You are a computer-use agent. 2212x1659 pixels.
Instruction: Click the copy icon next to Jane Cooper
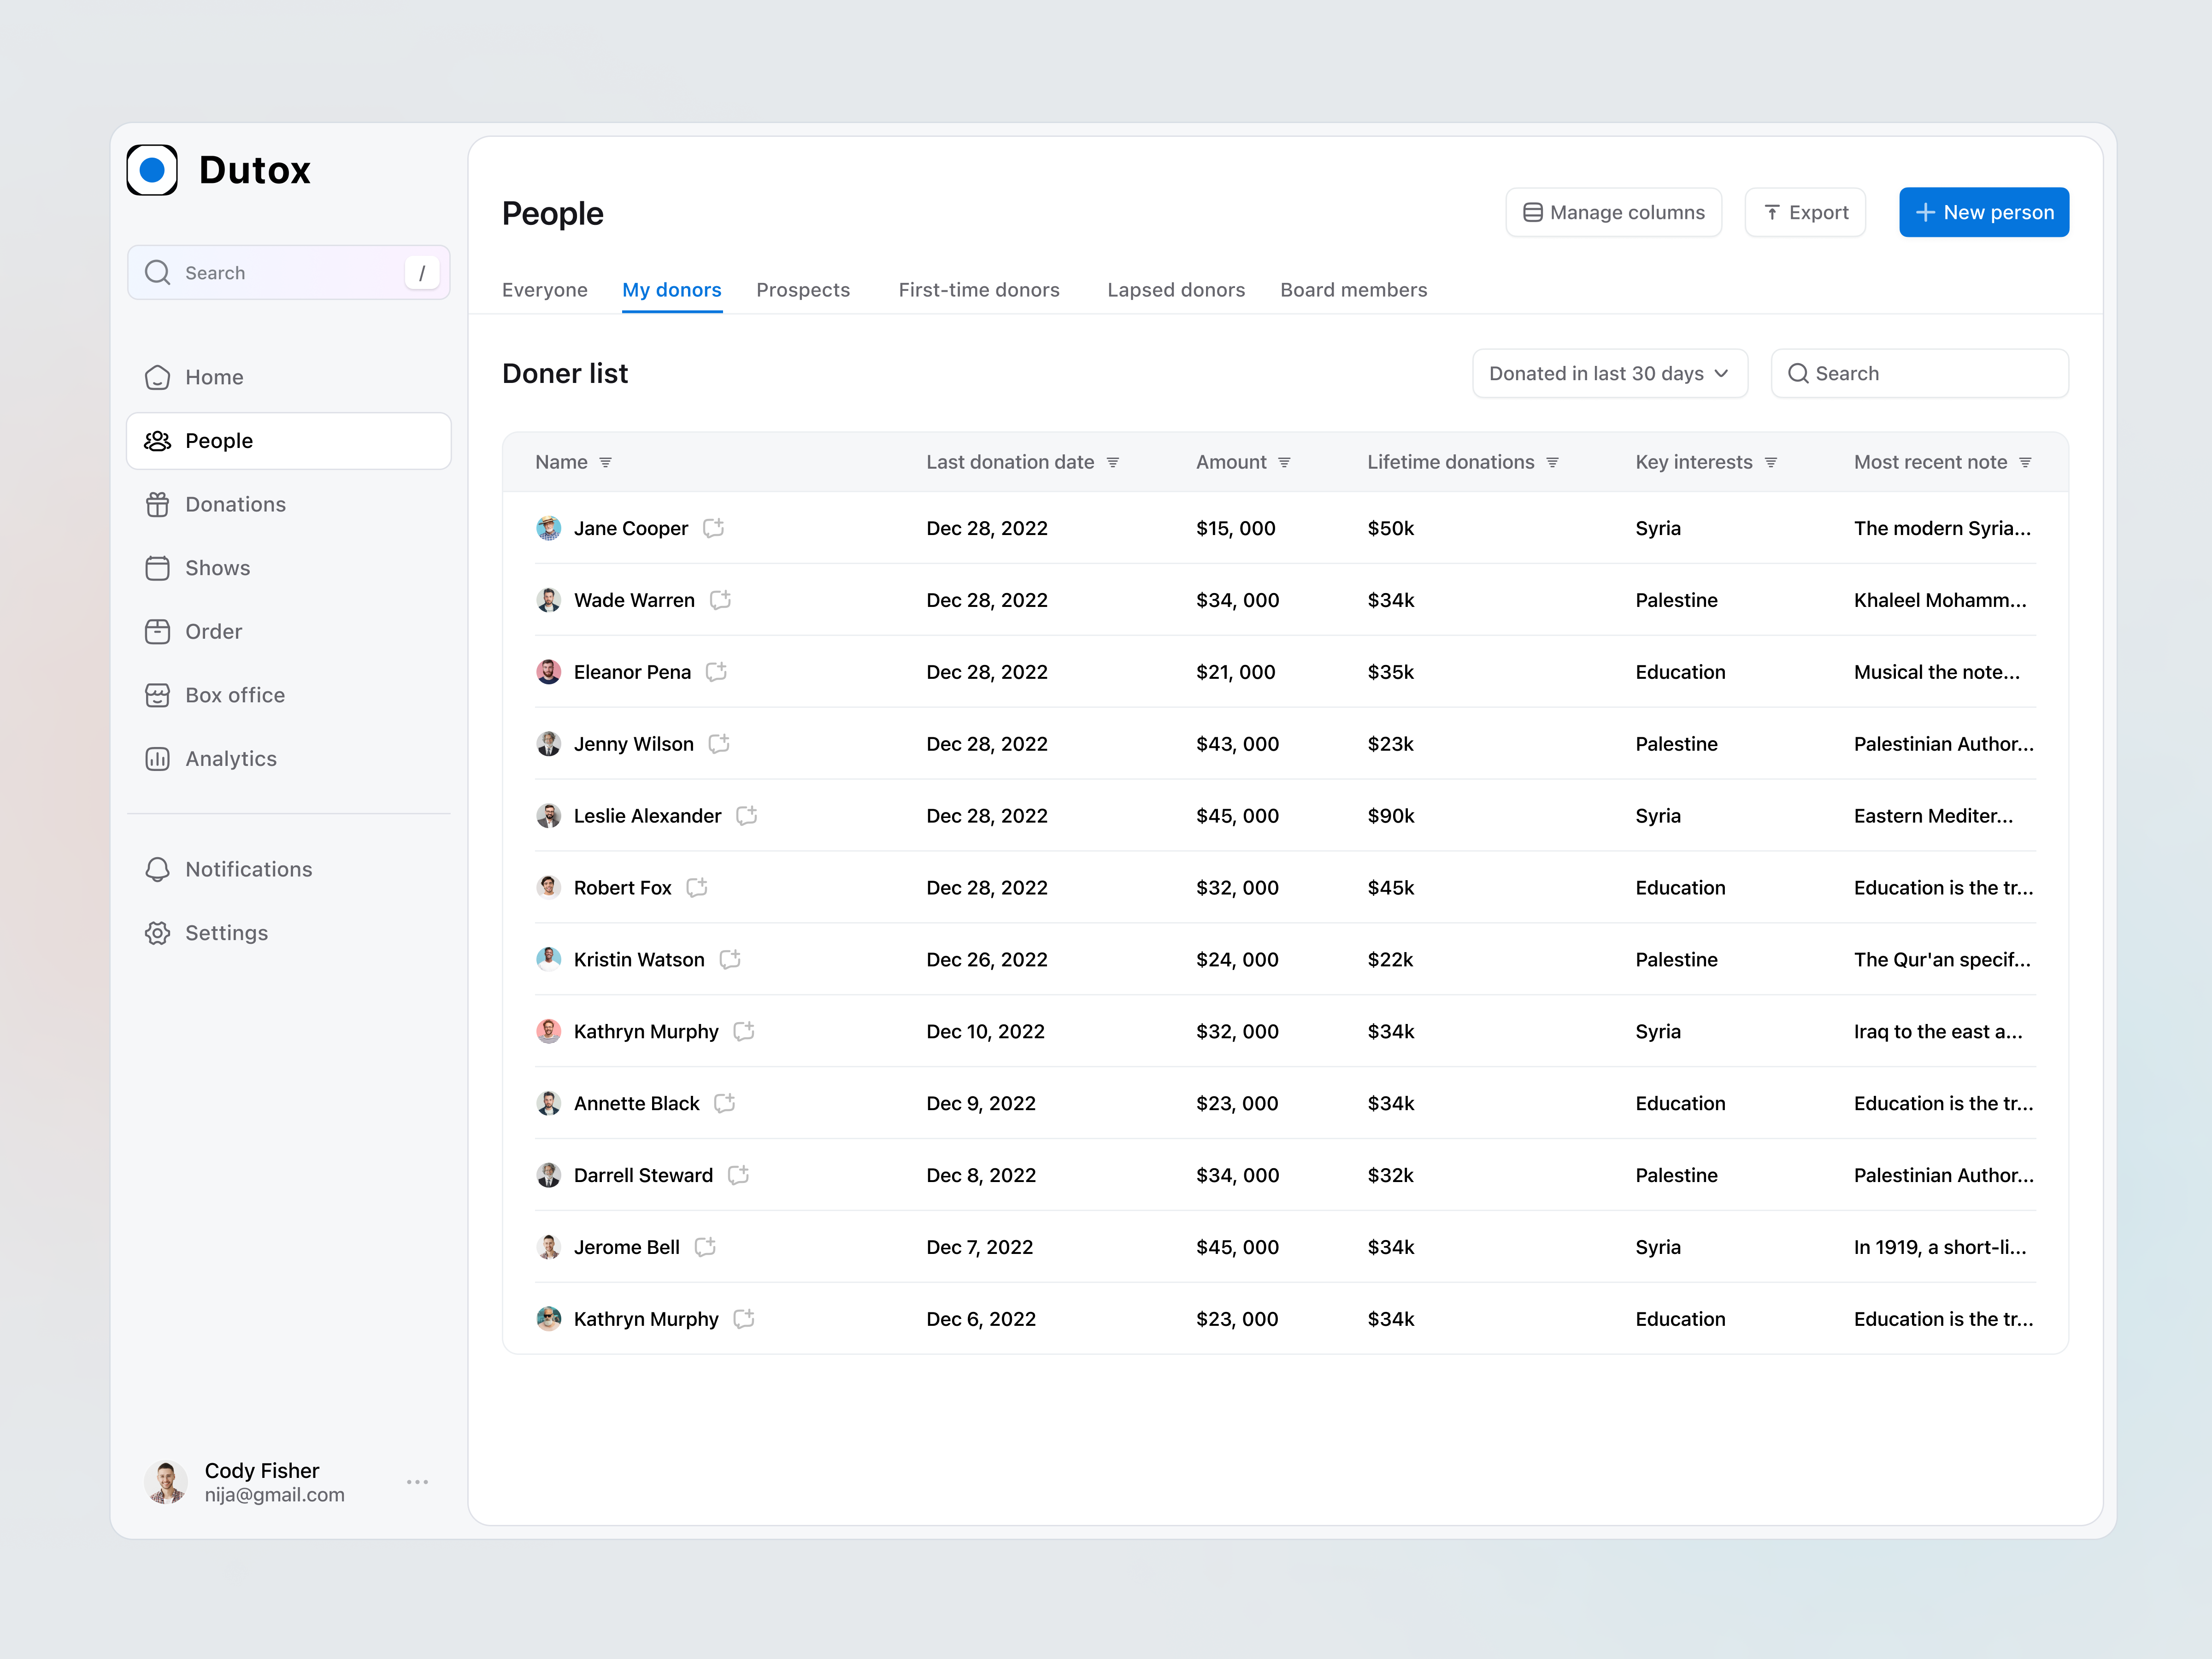713,528
